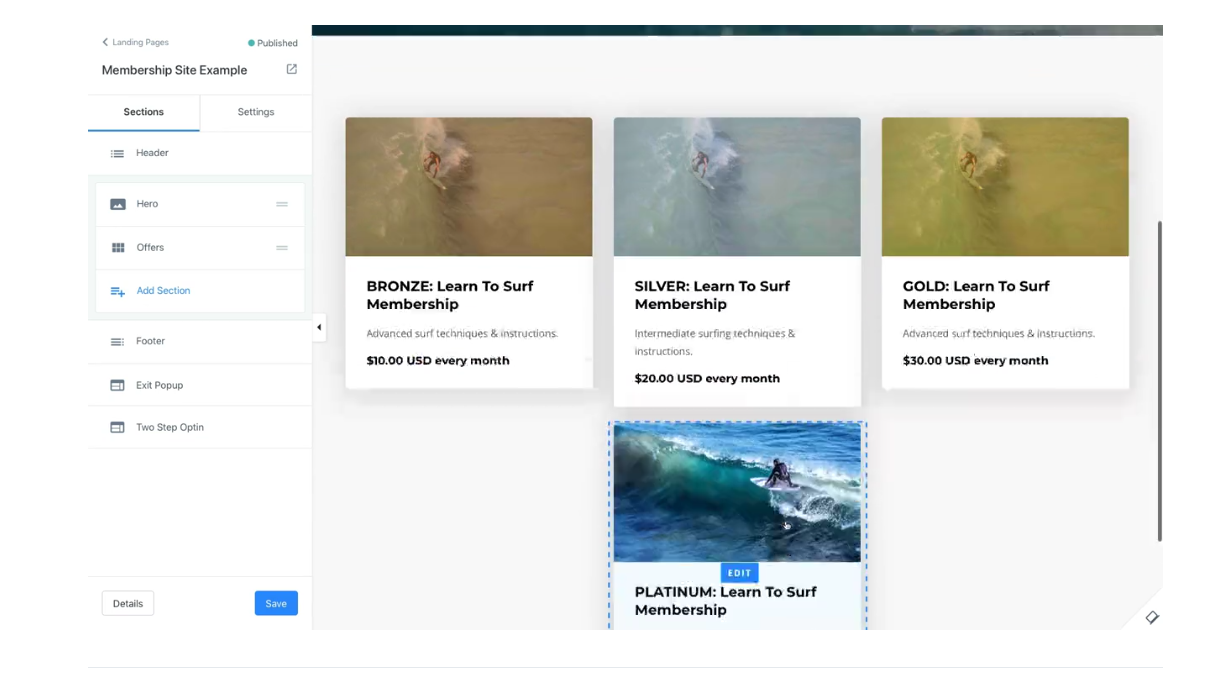Select the BRONZE offer surfing image
Screen dimensions: 1221x696
tap(469, 187)
